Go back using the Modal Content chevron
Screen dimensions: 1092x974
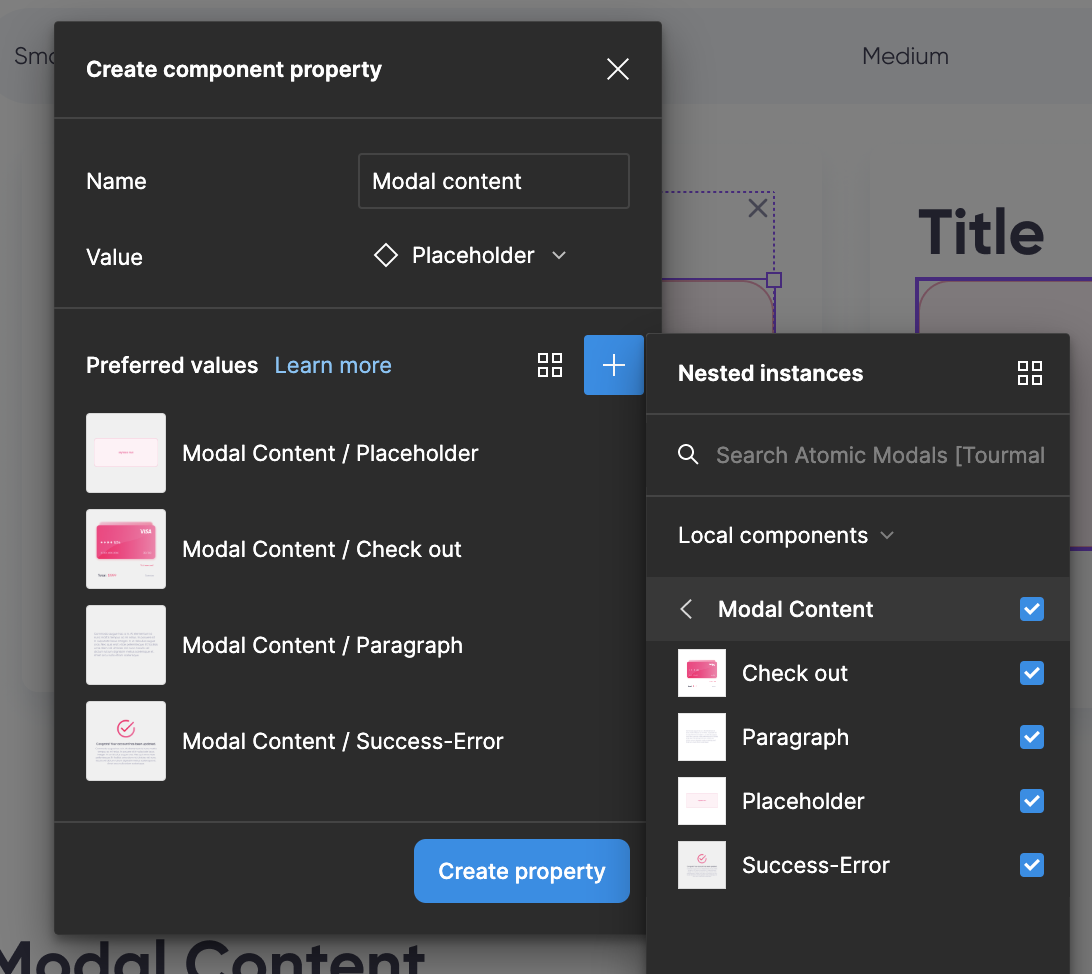coord(686,609)
